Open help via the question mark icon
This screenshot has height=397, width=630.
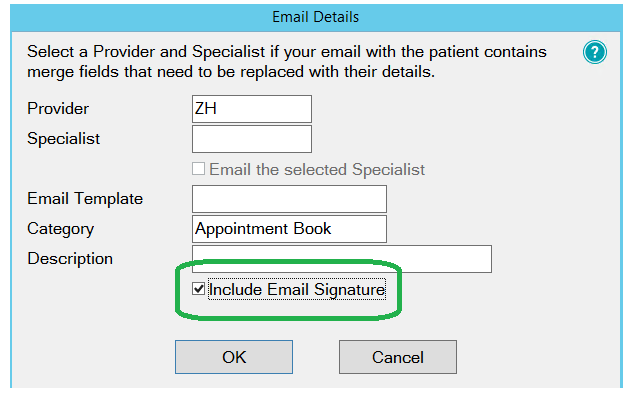tap(595, 52)
